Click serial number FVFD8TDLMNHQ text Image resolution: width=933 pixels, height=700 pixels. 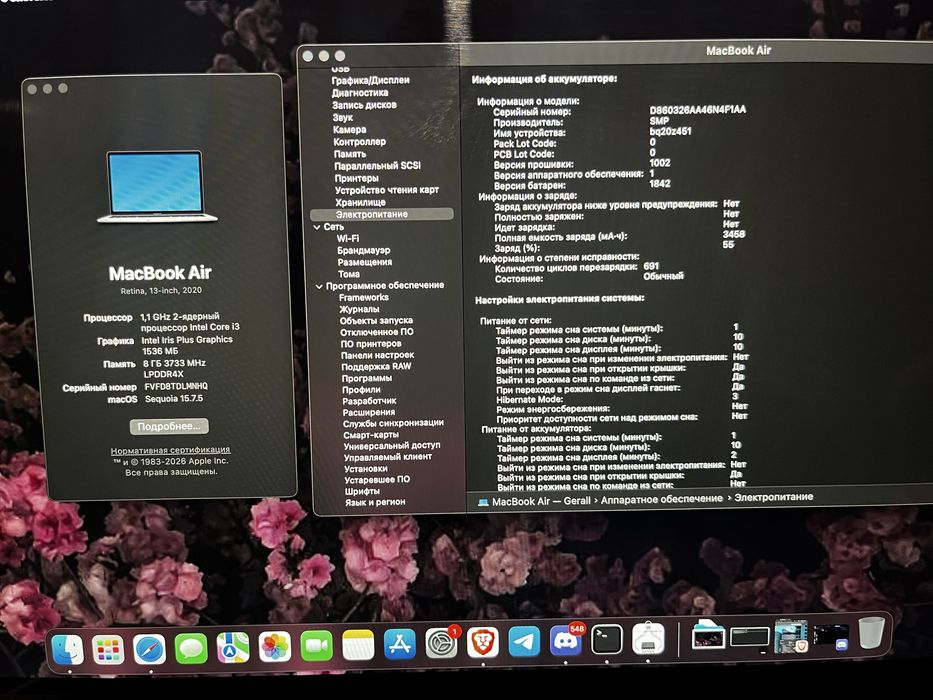[x=176, y=386]
